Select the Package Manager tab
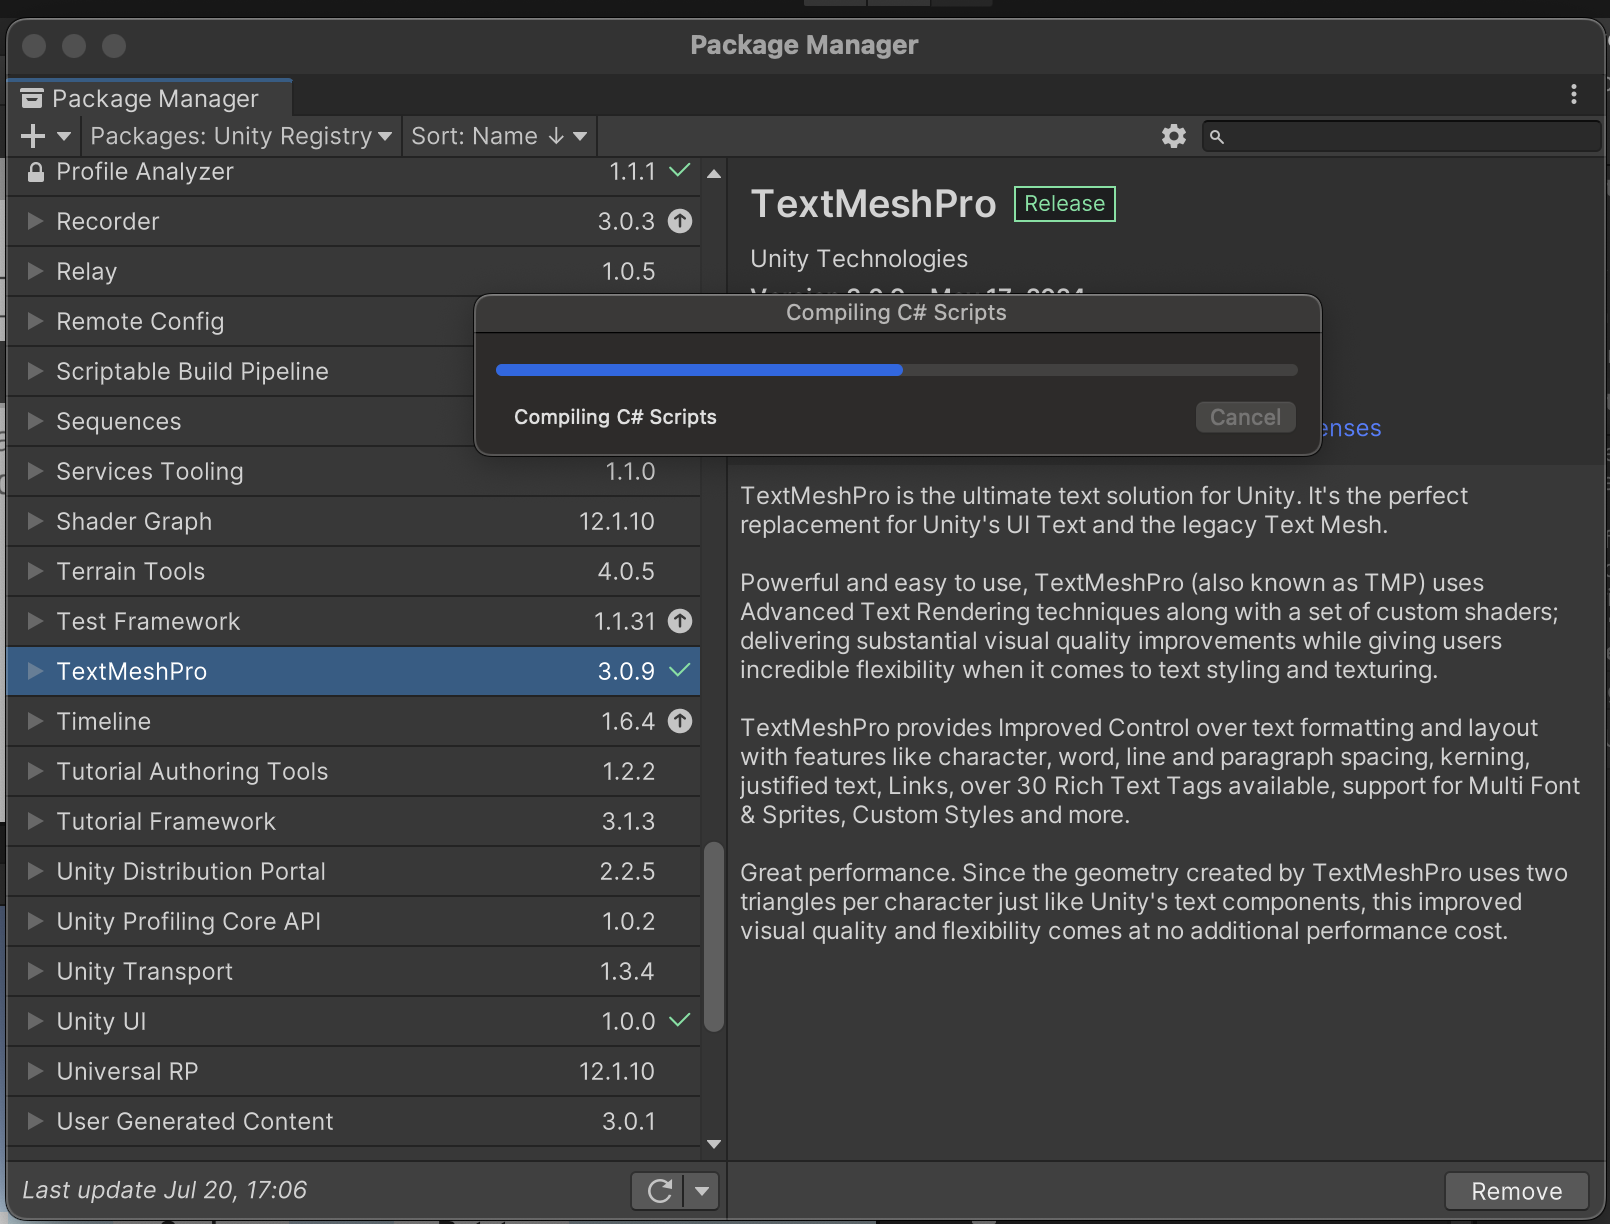The height and width of the screenshot is (1224, 1610). pos(150,98)
